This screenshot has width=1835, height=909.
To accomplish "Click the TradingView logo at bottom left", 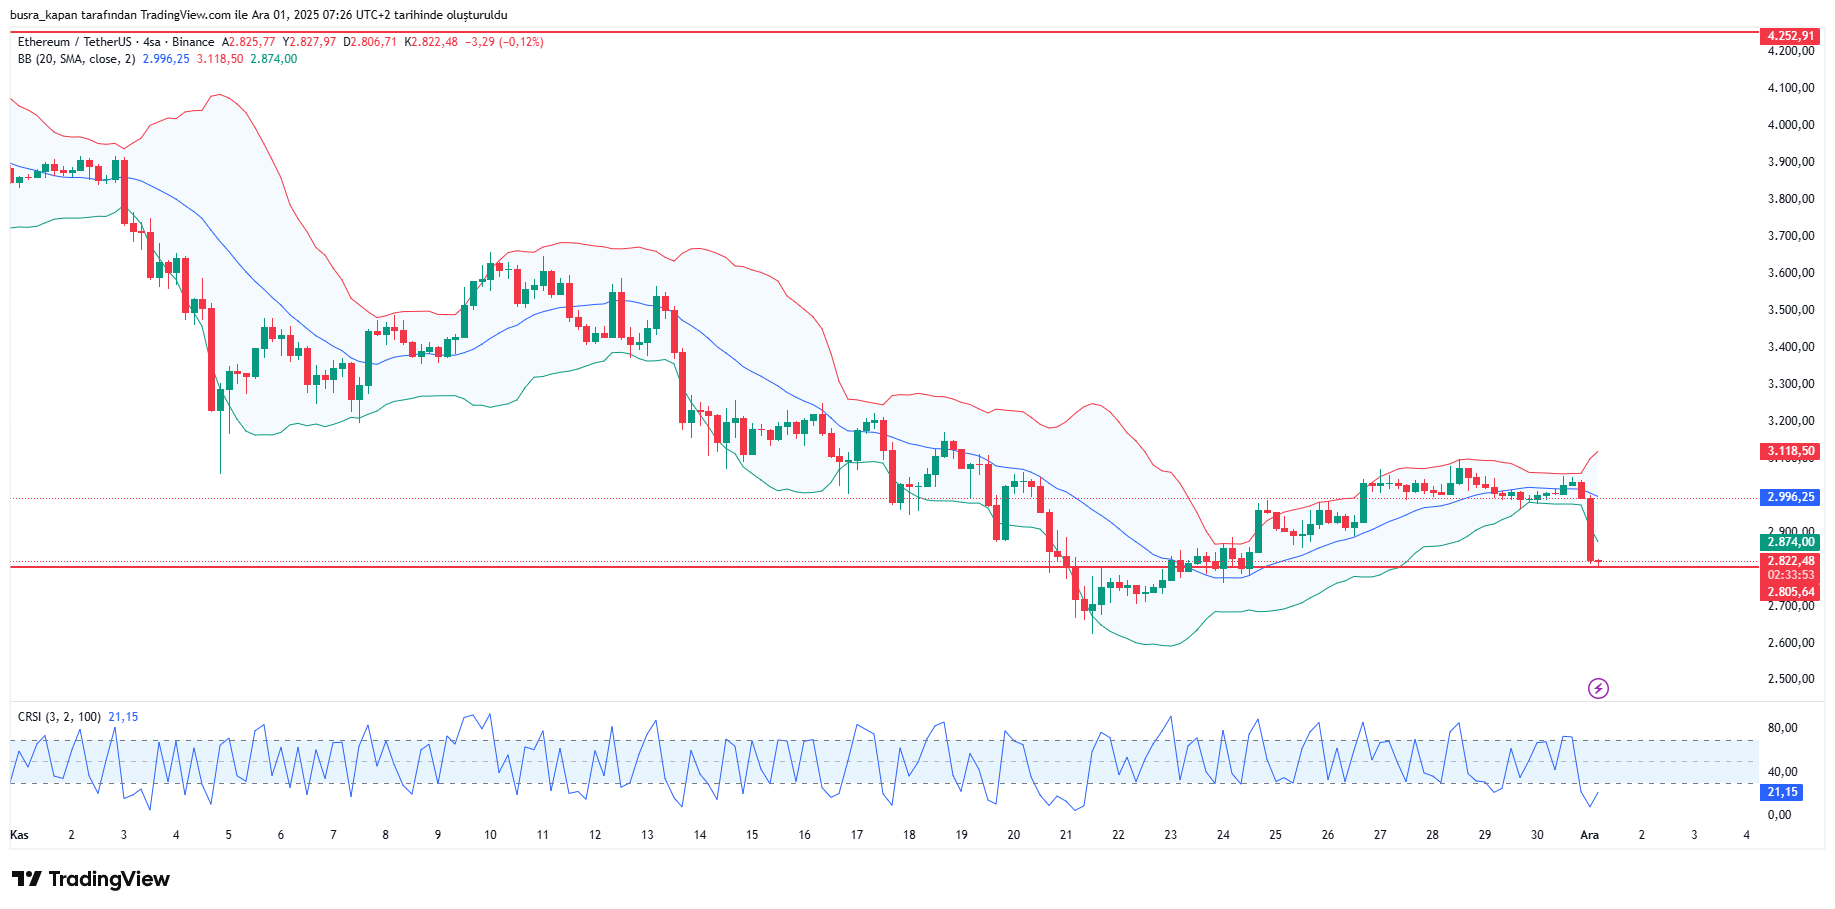I will coord(91,879).
